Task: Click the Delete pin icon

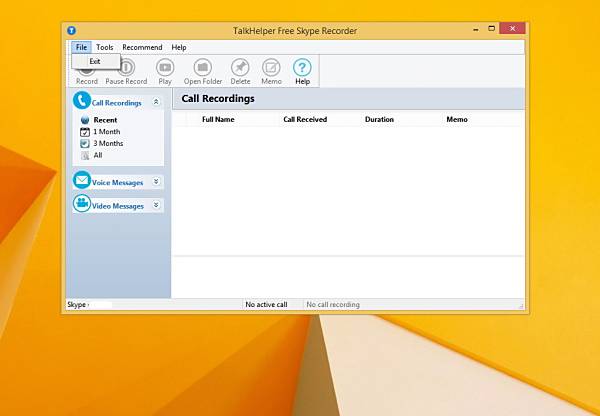Action: [x=240, y=68]
